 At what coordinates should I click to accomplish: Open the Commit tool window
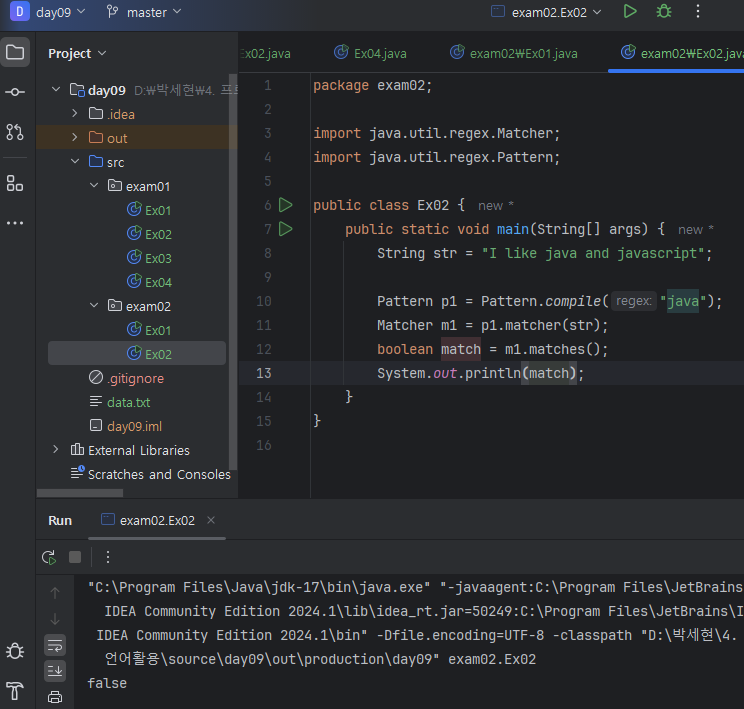pos(15,92)
